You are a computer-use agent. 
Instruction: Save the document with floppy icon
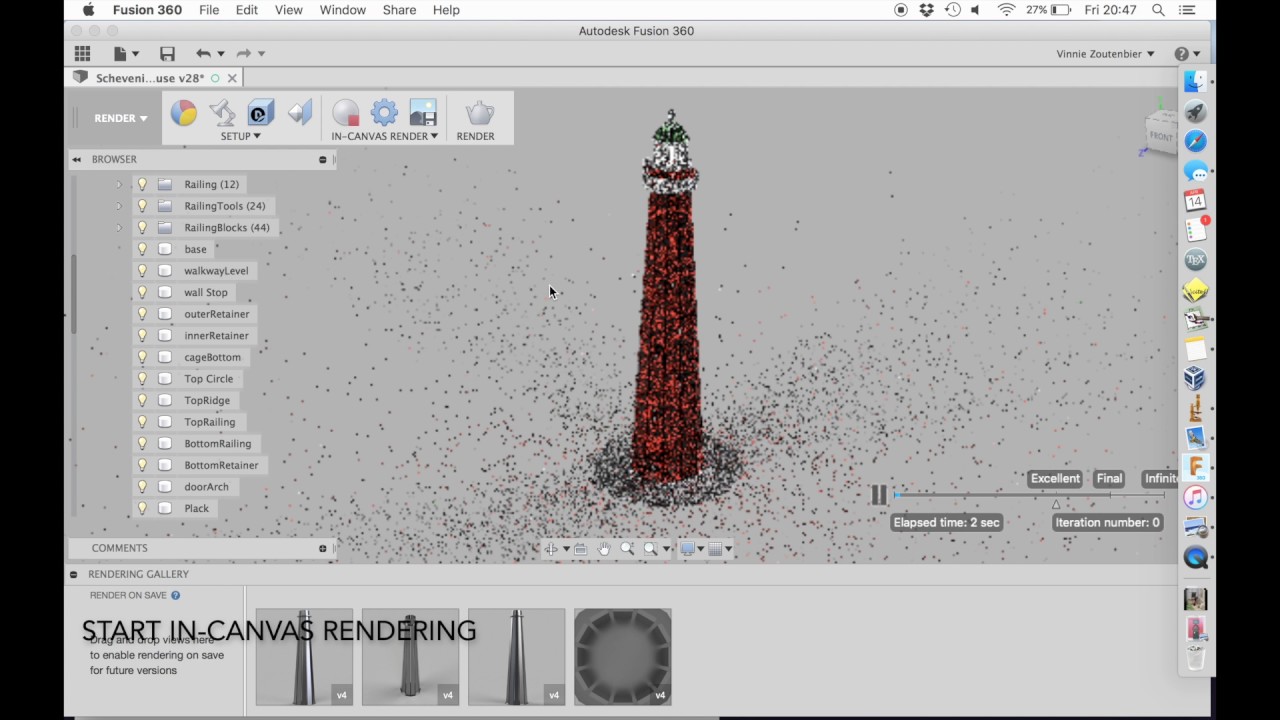tap(167, 53)
